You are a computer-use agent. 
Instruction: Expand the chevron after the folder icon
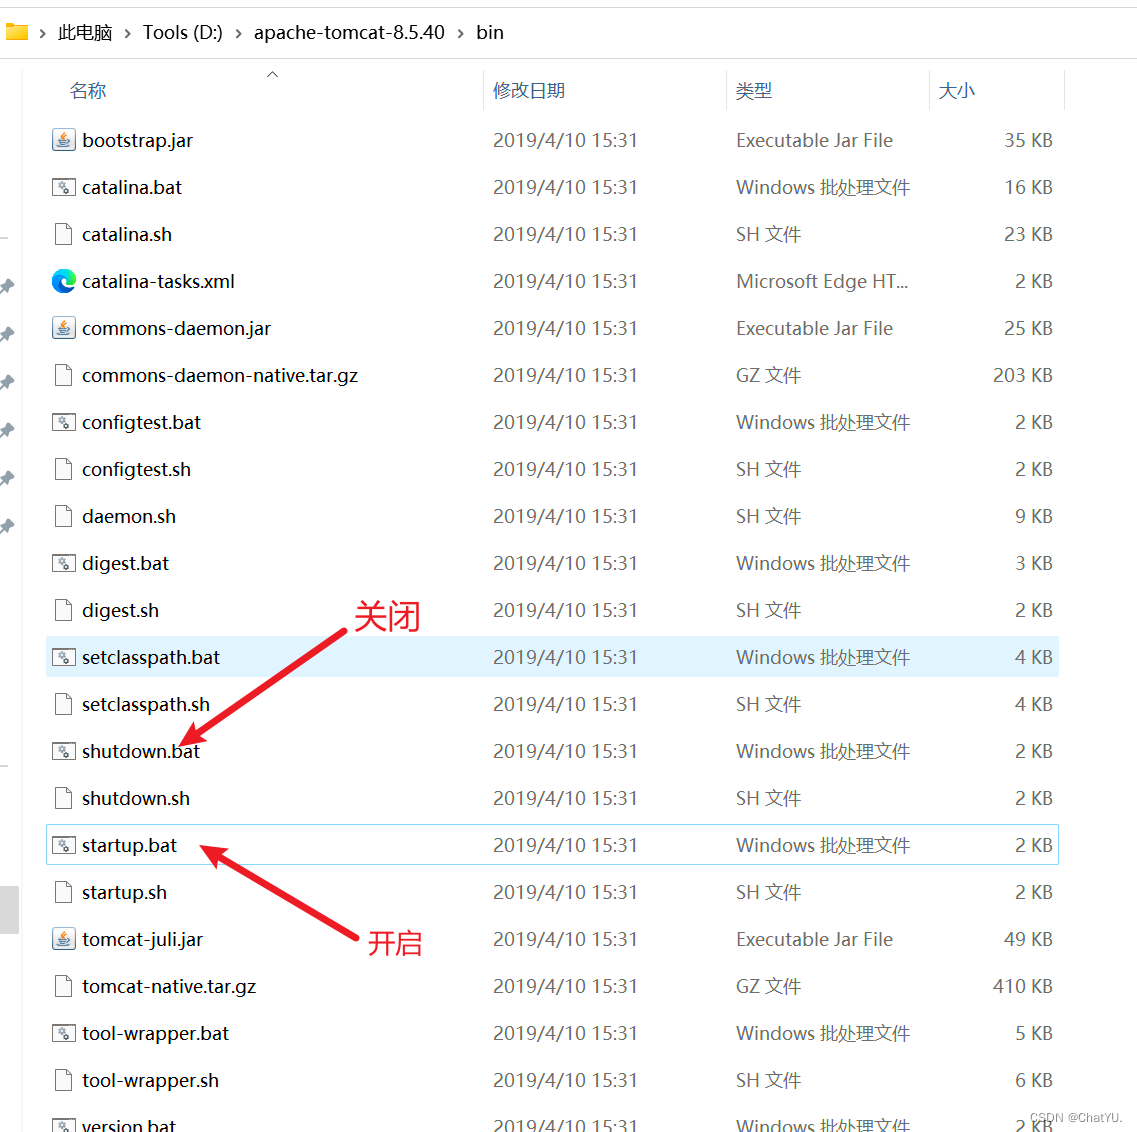(43, 33)
